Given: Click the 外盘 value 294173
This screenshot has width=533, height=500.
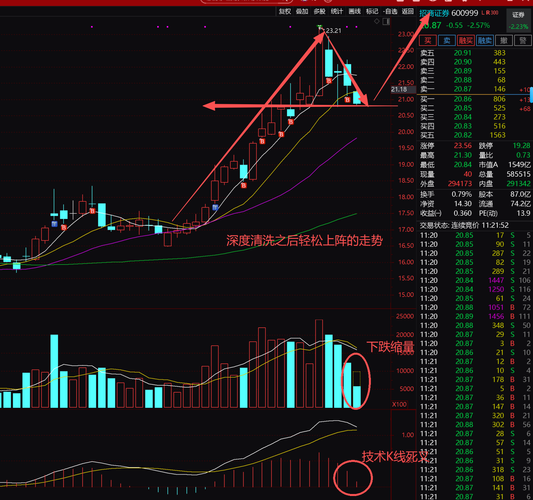Looking at the screenshot, I should [460, 184].
